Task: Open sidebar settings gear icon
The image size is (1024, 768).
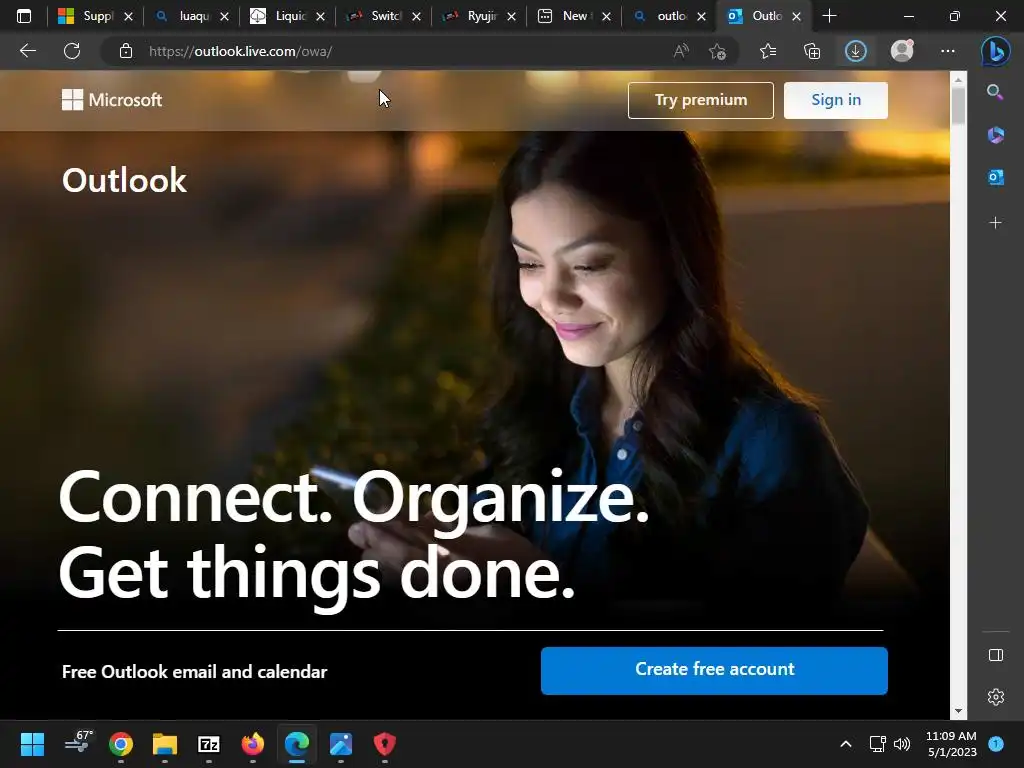Action: point(996,697)
